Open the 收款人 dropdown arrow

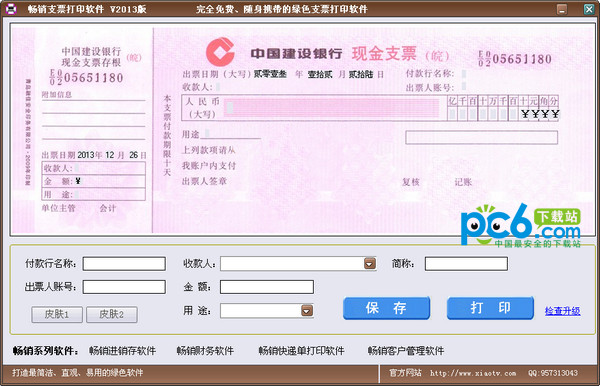coord(370,264)
